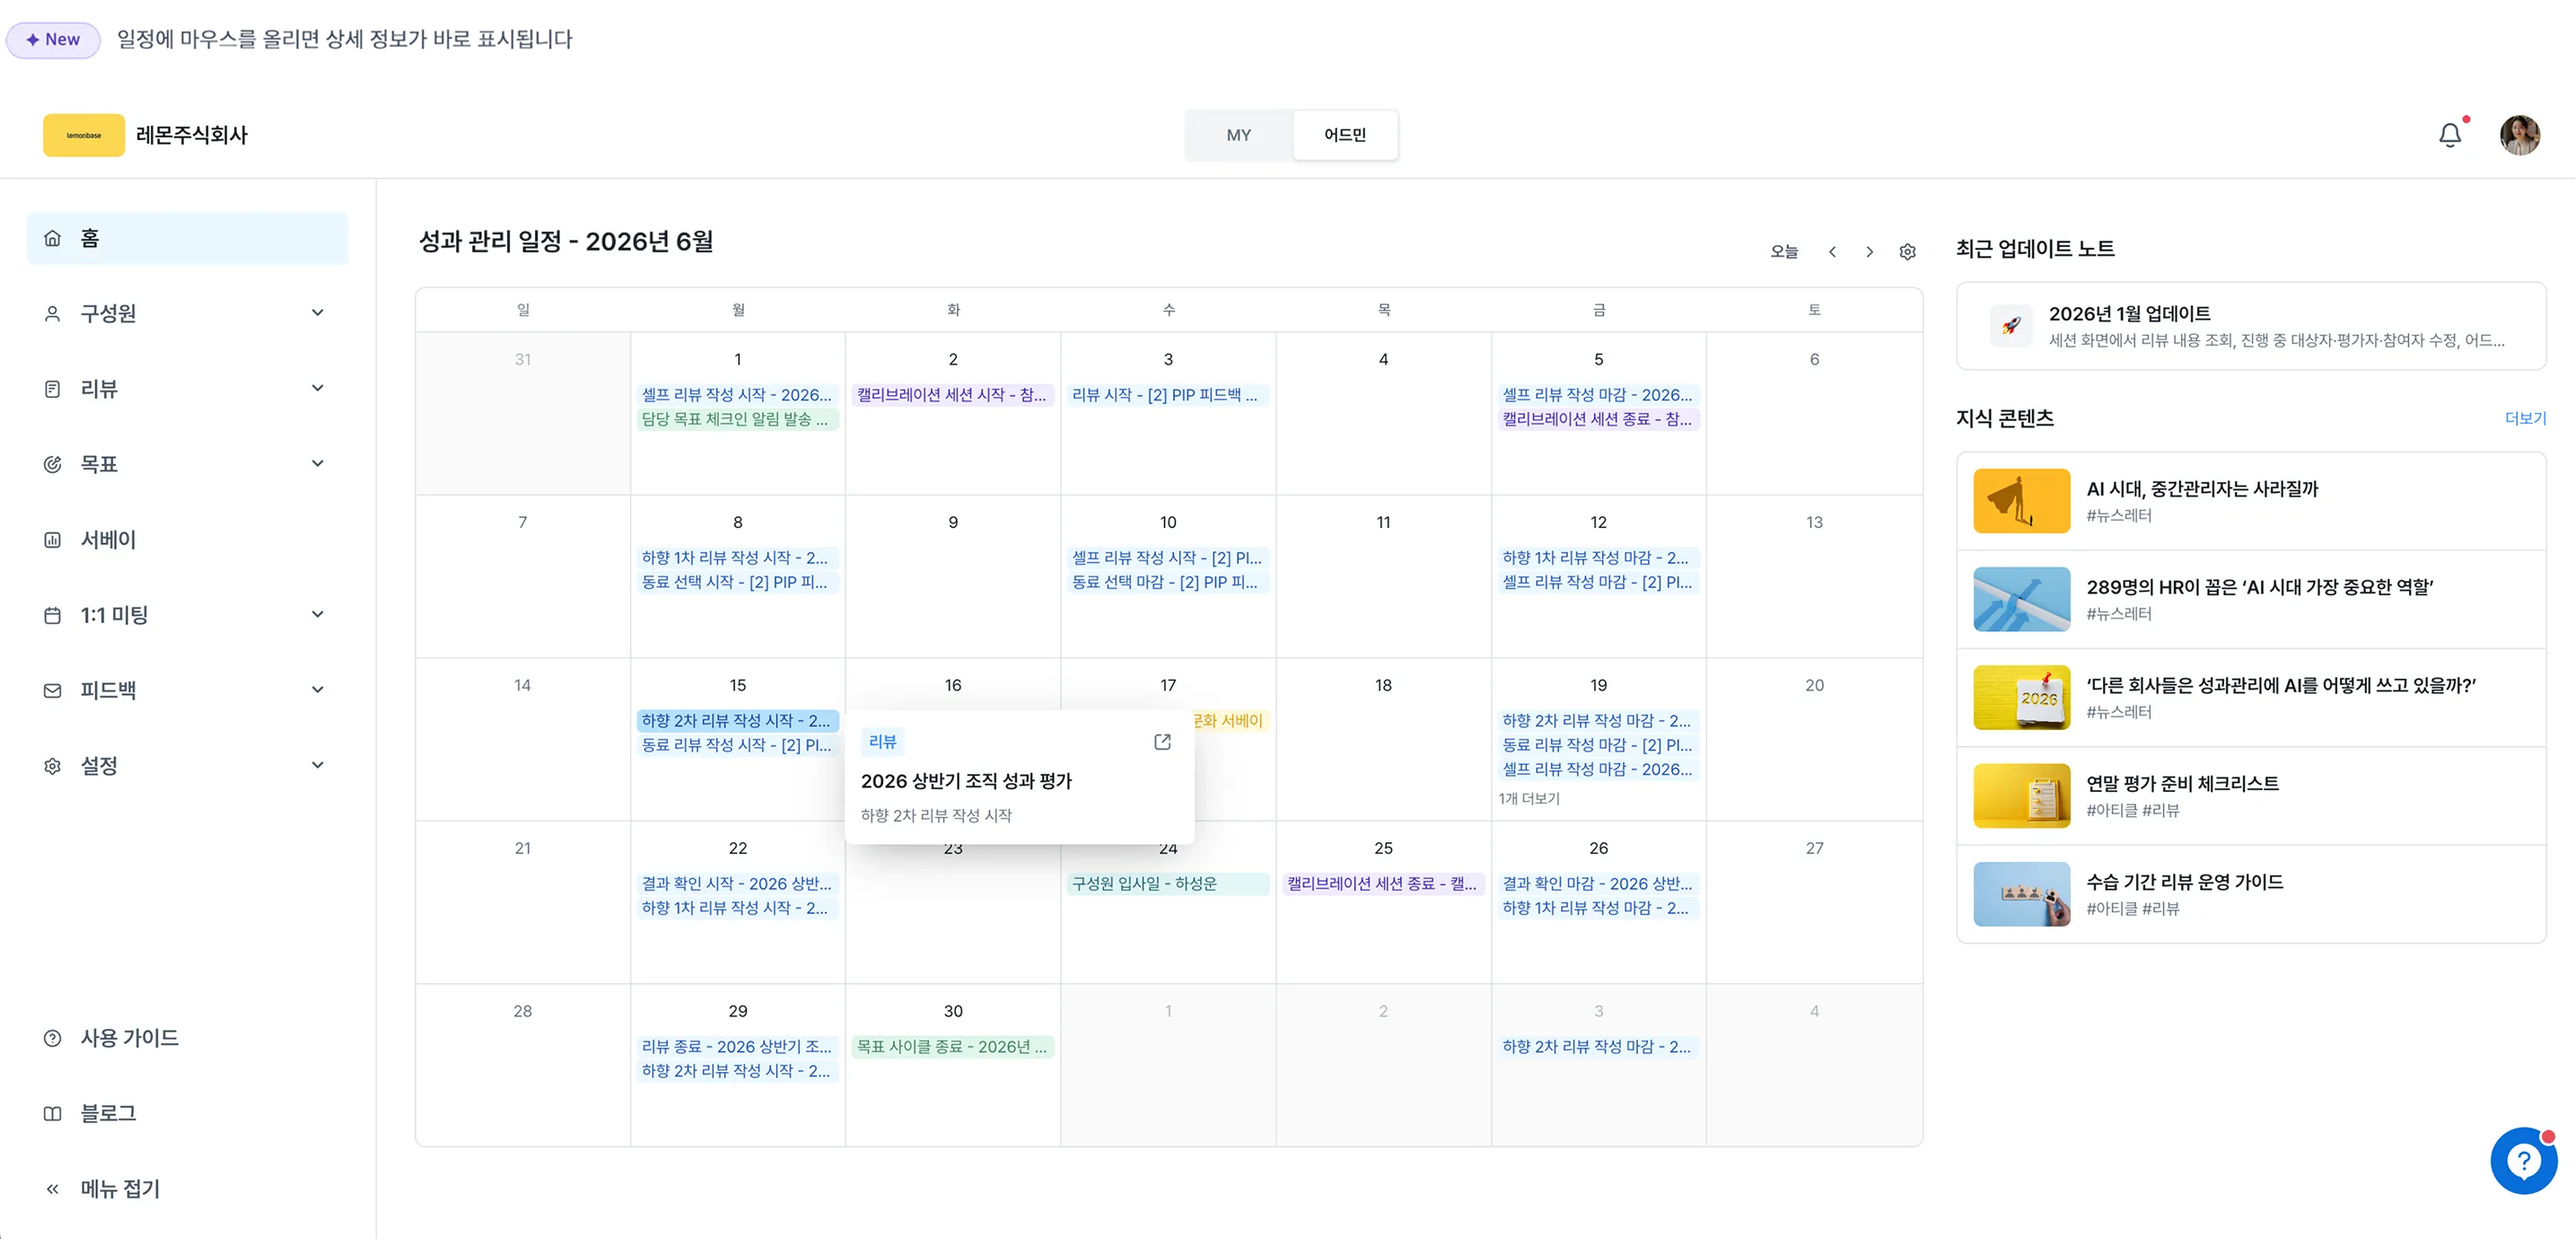Screen dimensions: 2576x1239
Task: Expand the 피드백 menu chevron
Action: tap(317, 689)
